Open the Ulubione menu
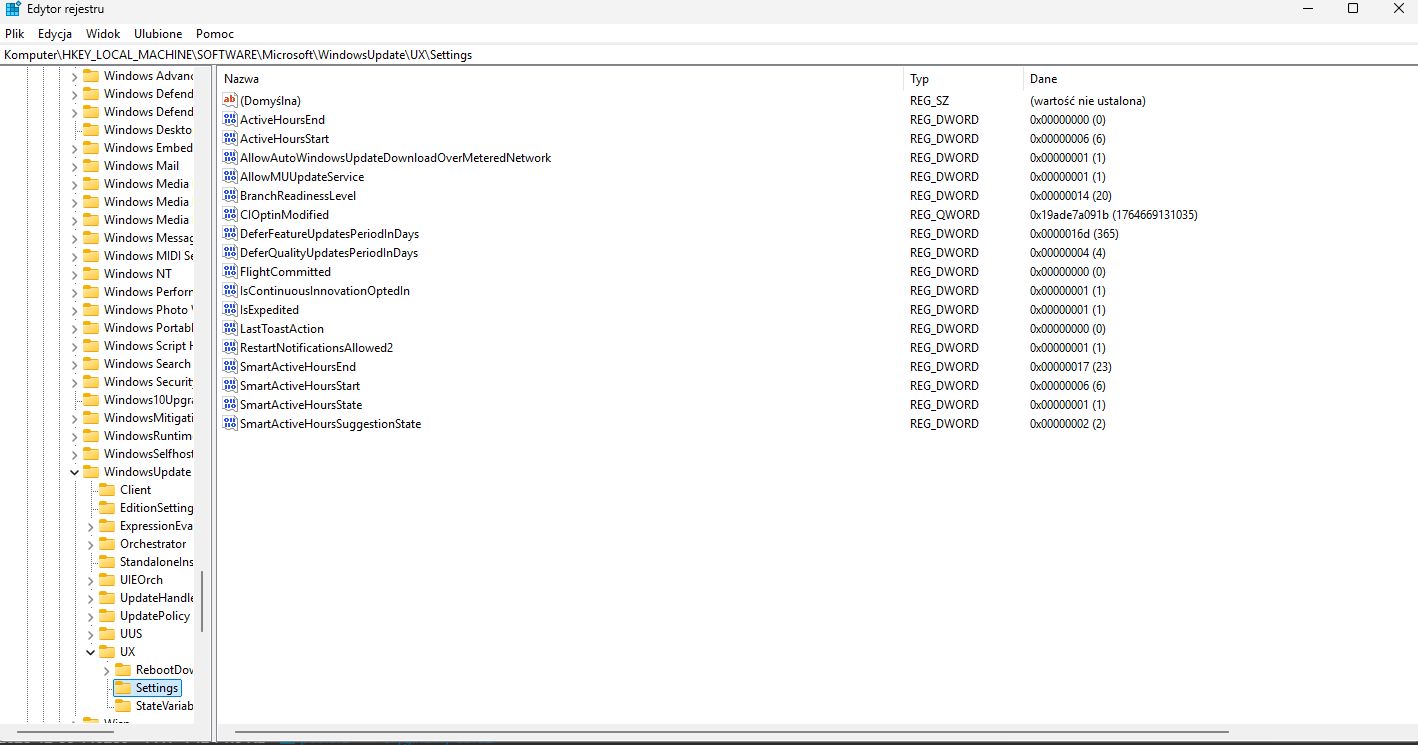Screen dimensions: 1418x745 (x=158, y=33)
